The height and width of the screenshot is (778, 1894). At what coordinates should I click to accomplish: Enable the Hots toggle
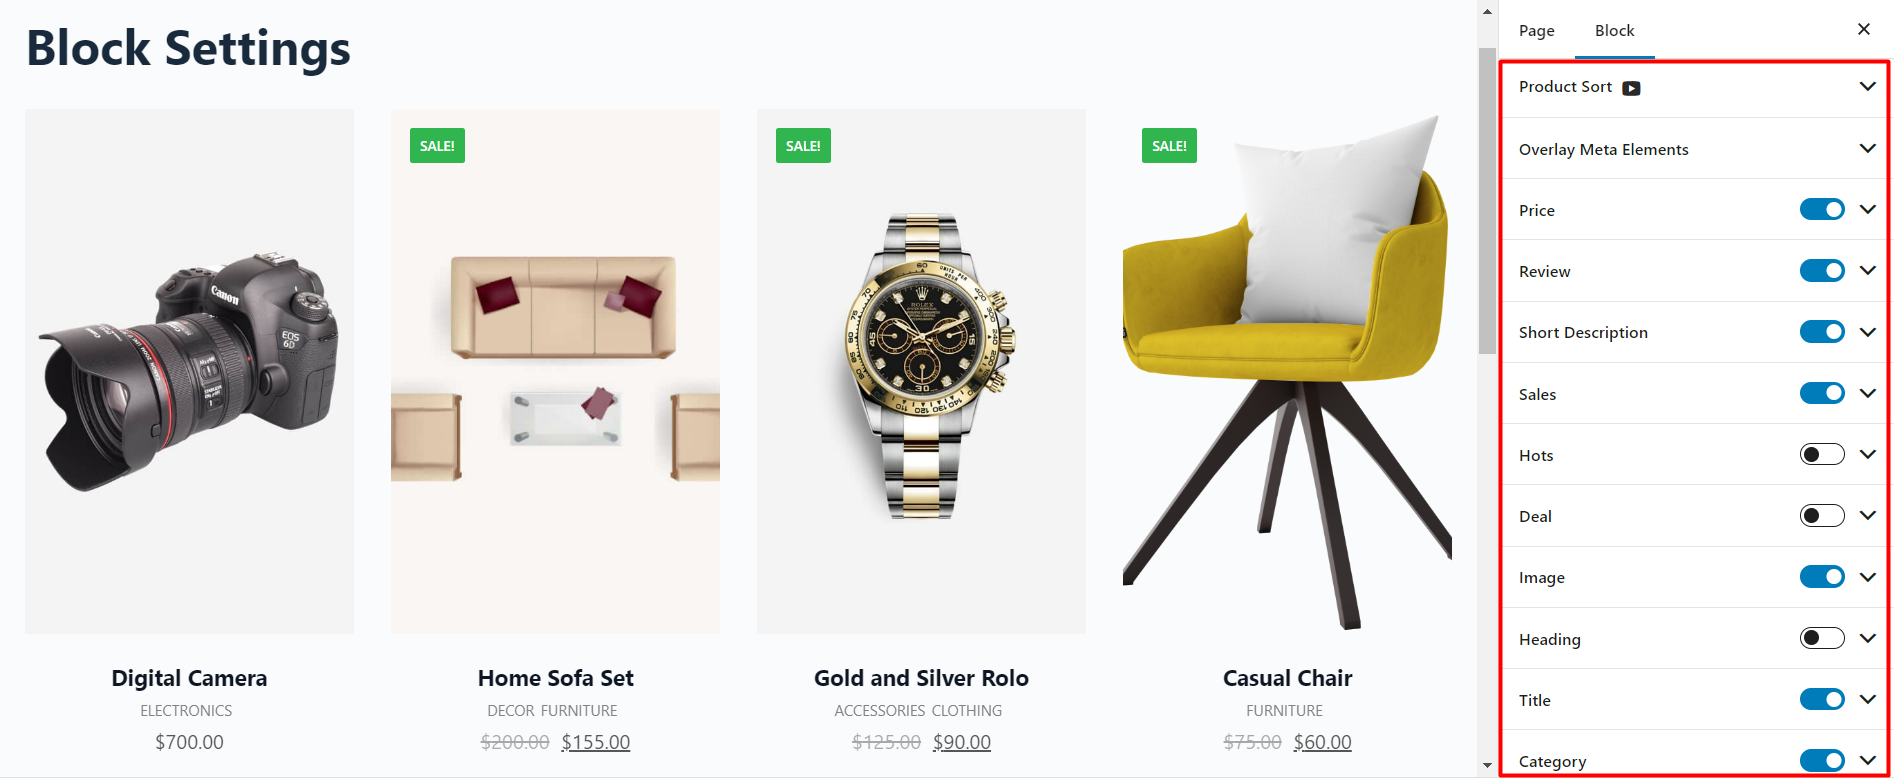click(1822, 454)
